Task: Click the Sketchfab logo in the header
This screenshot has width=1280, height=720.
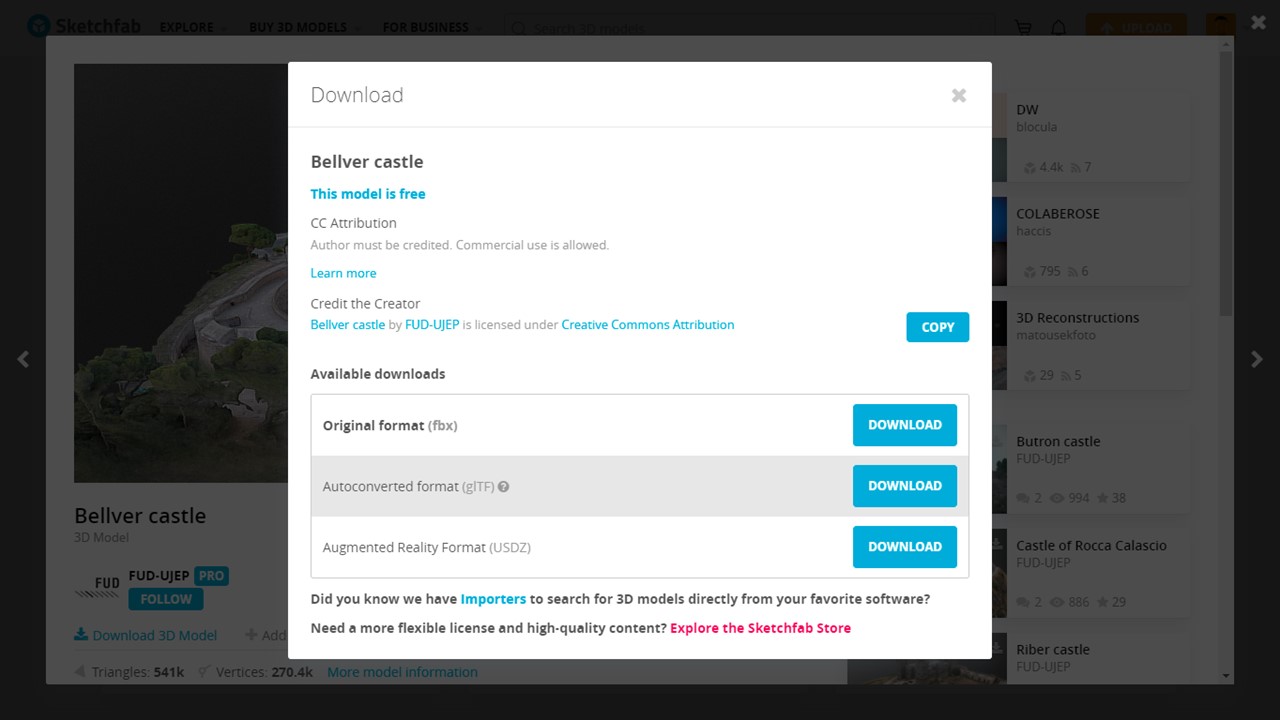Action: click(x=85, y=27)
